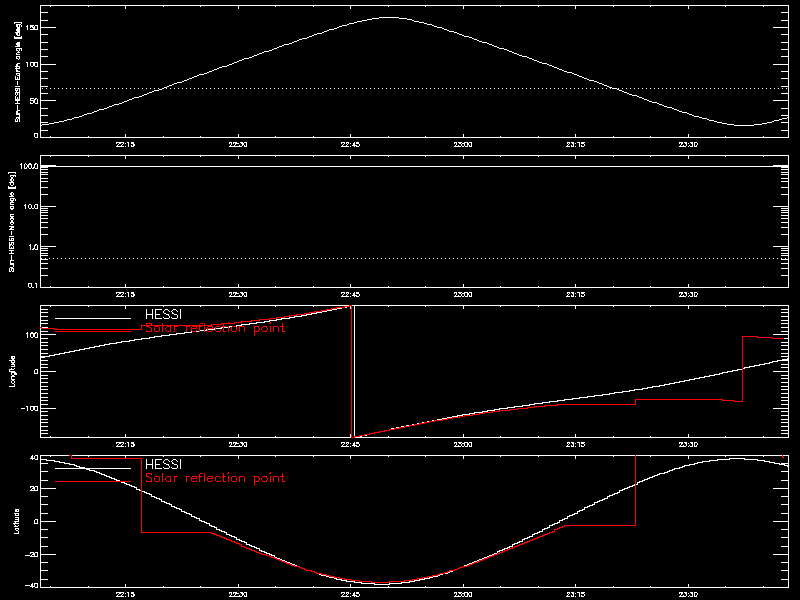Click "22:30" time label under Latitude plot
This screenshot has width=800, height=600.
pyautogui.click(x=238, y=595)
